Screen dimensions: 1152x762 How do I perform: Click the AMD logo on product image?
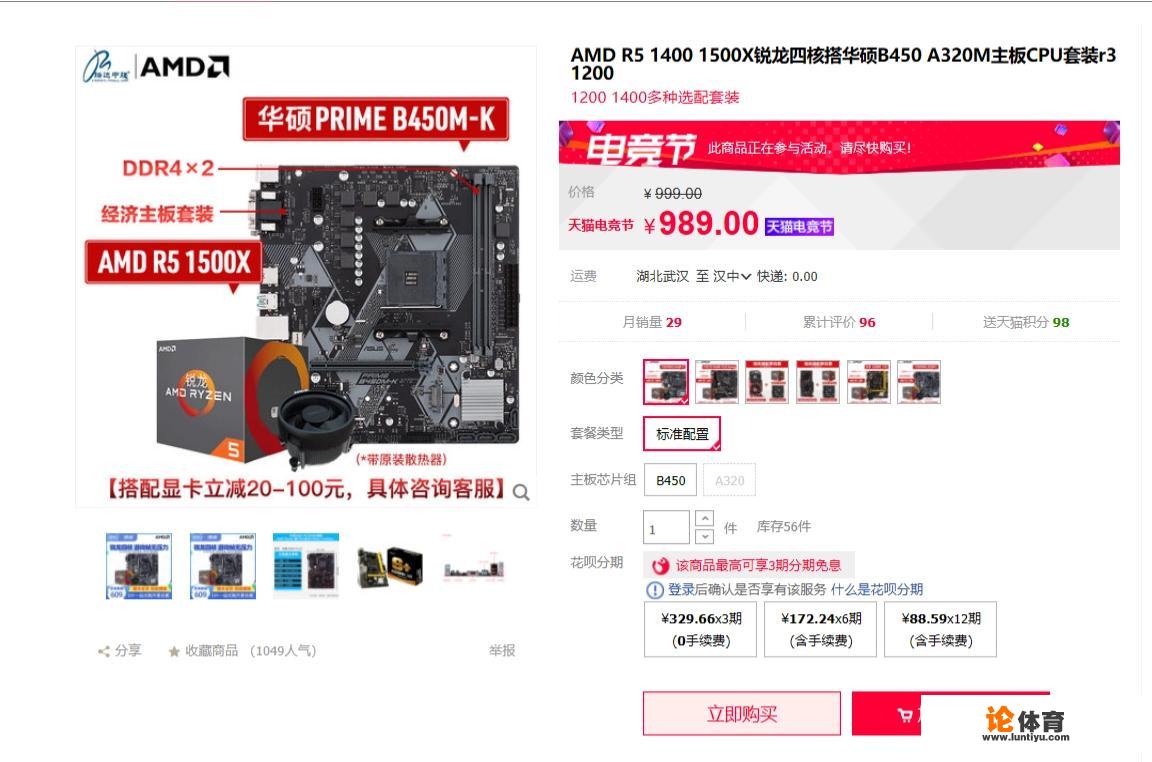pos(184,67)
